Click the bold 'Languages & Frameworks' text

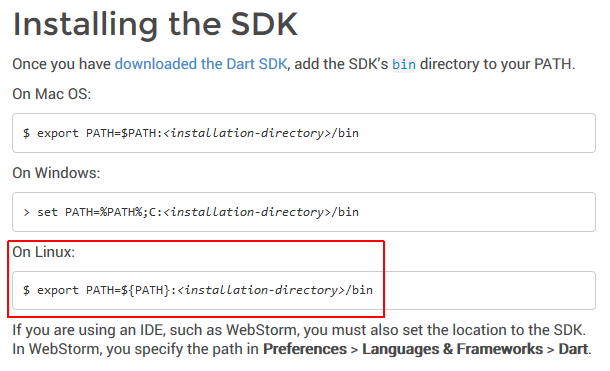[x=452, y=349]
